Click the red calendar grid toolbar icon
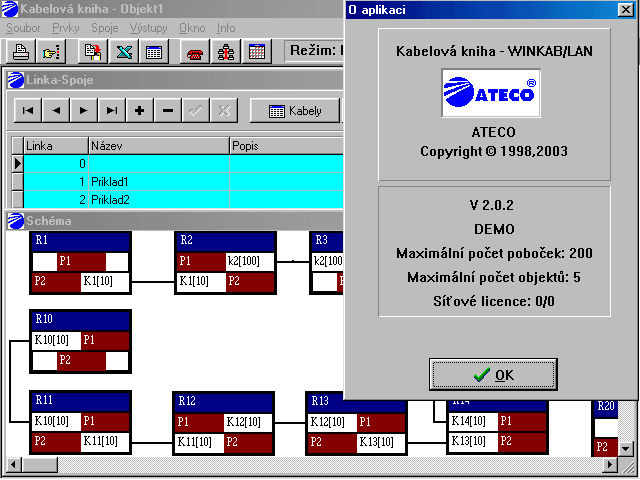Screen dimensions: 640x480 [x=257, y=52]
